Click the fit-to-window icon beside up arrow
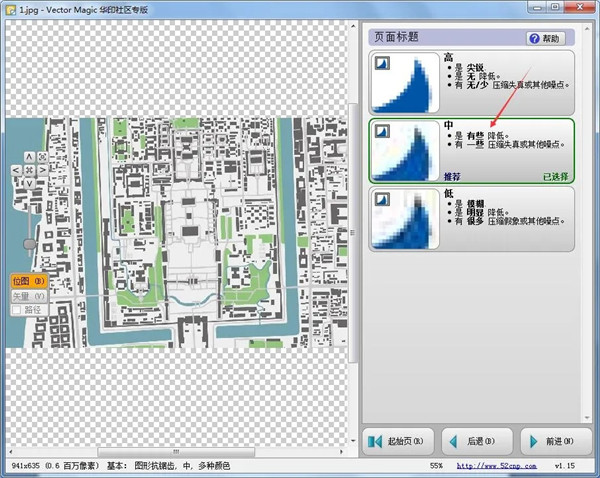Image resolution: width=600 pixels, height=478 pixels. point(40,157)
